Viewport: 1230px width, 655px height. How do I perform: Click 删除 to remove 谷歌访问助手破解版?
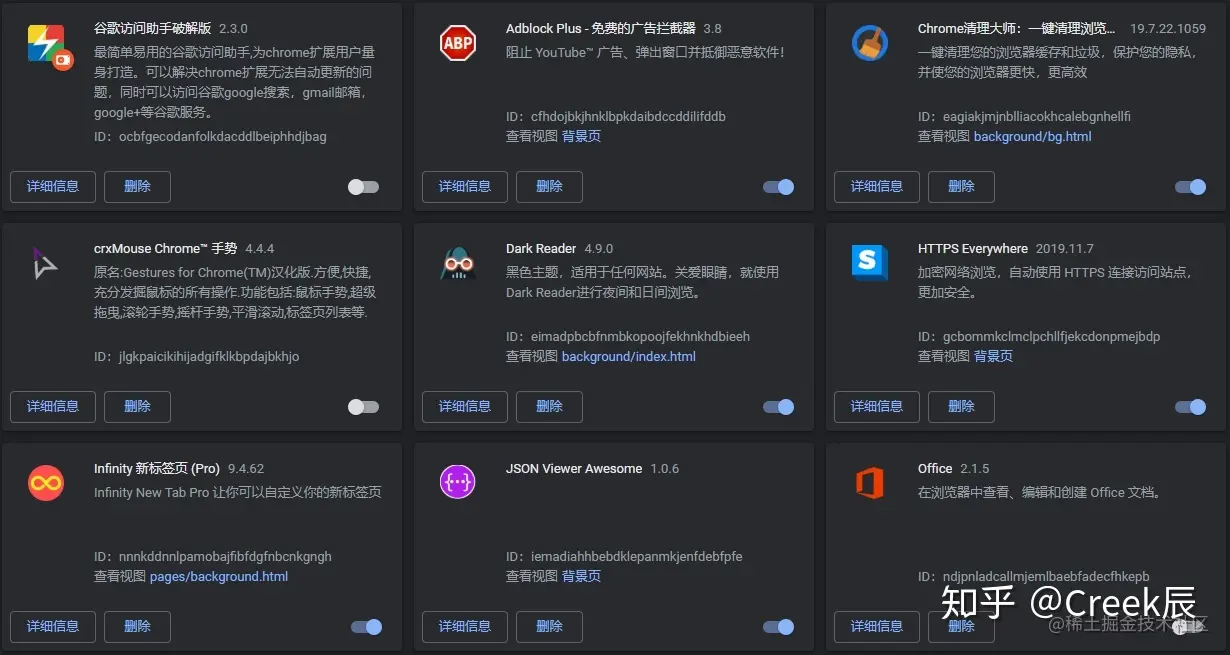[138, 186]
